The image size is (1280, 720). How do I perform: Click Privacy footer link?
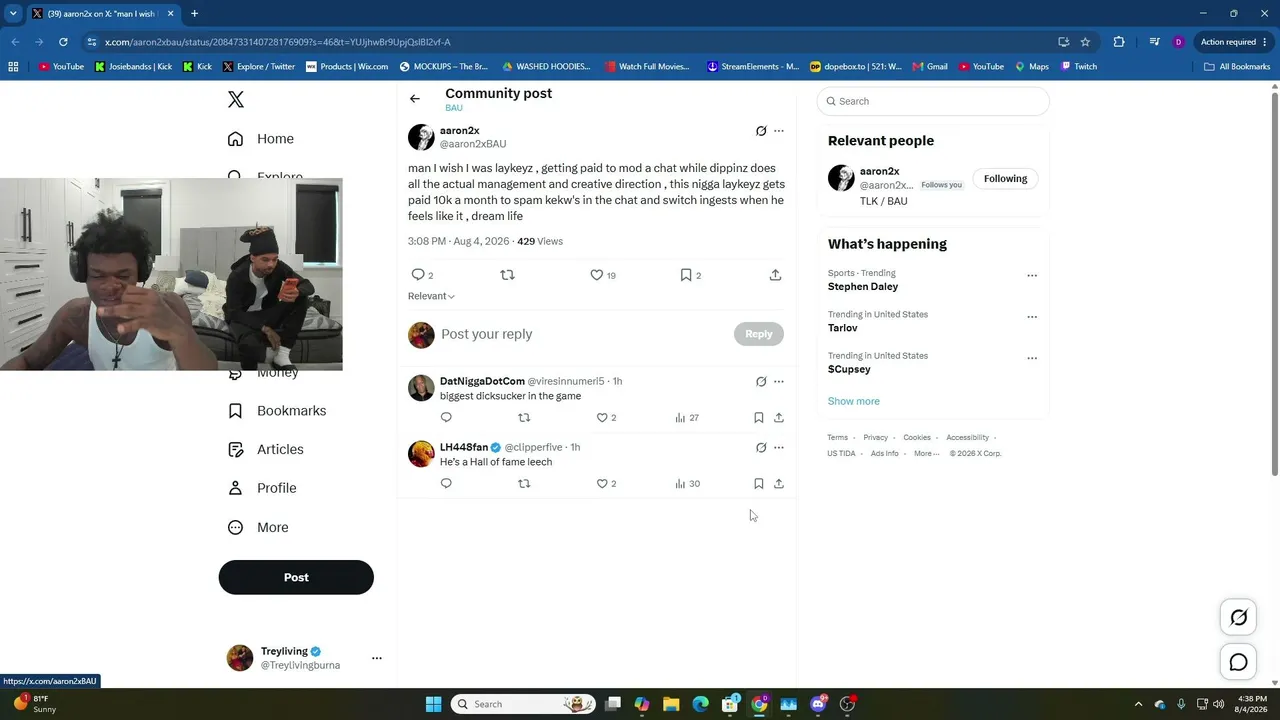coord(876,437)
